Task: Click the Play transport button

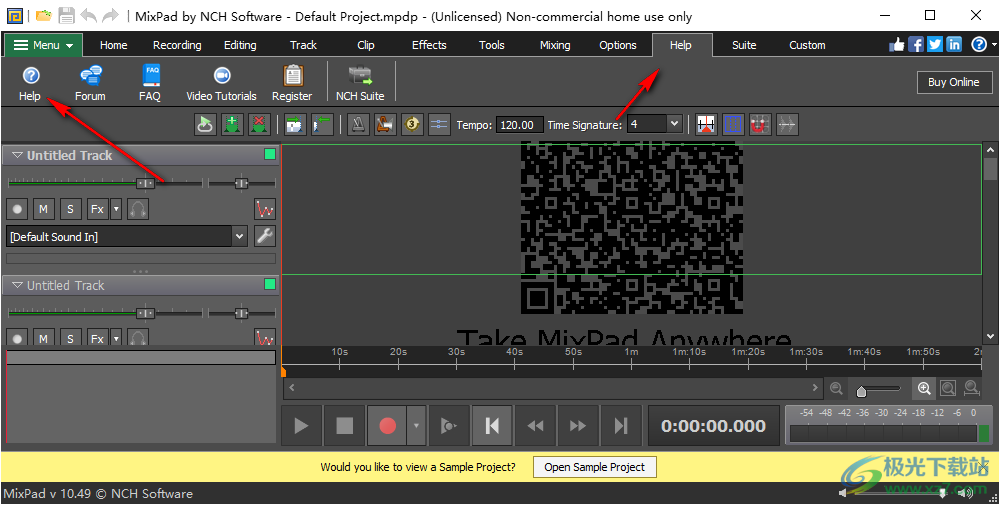Action: (x=302, y=425)
